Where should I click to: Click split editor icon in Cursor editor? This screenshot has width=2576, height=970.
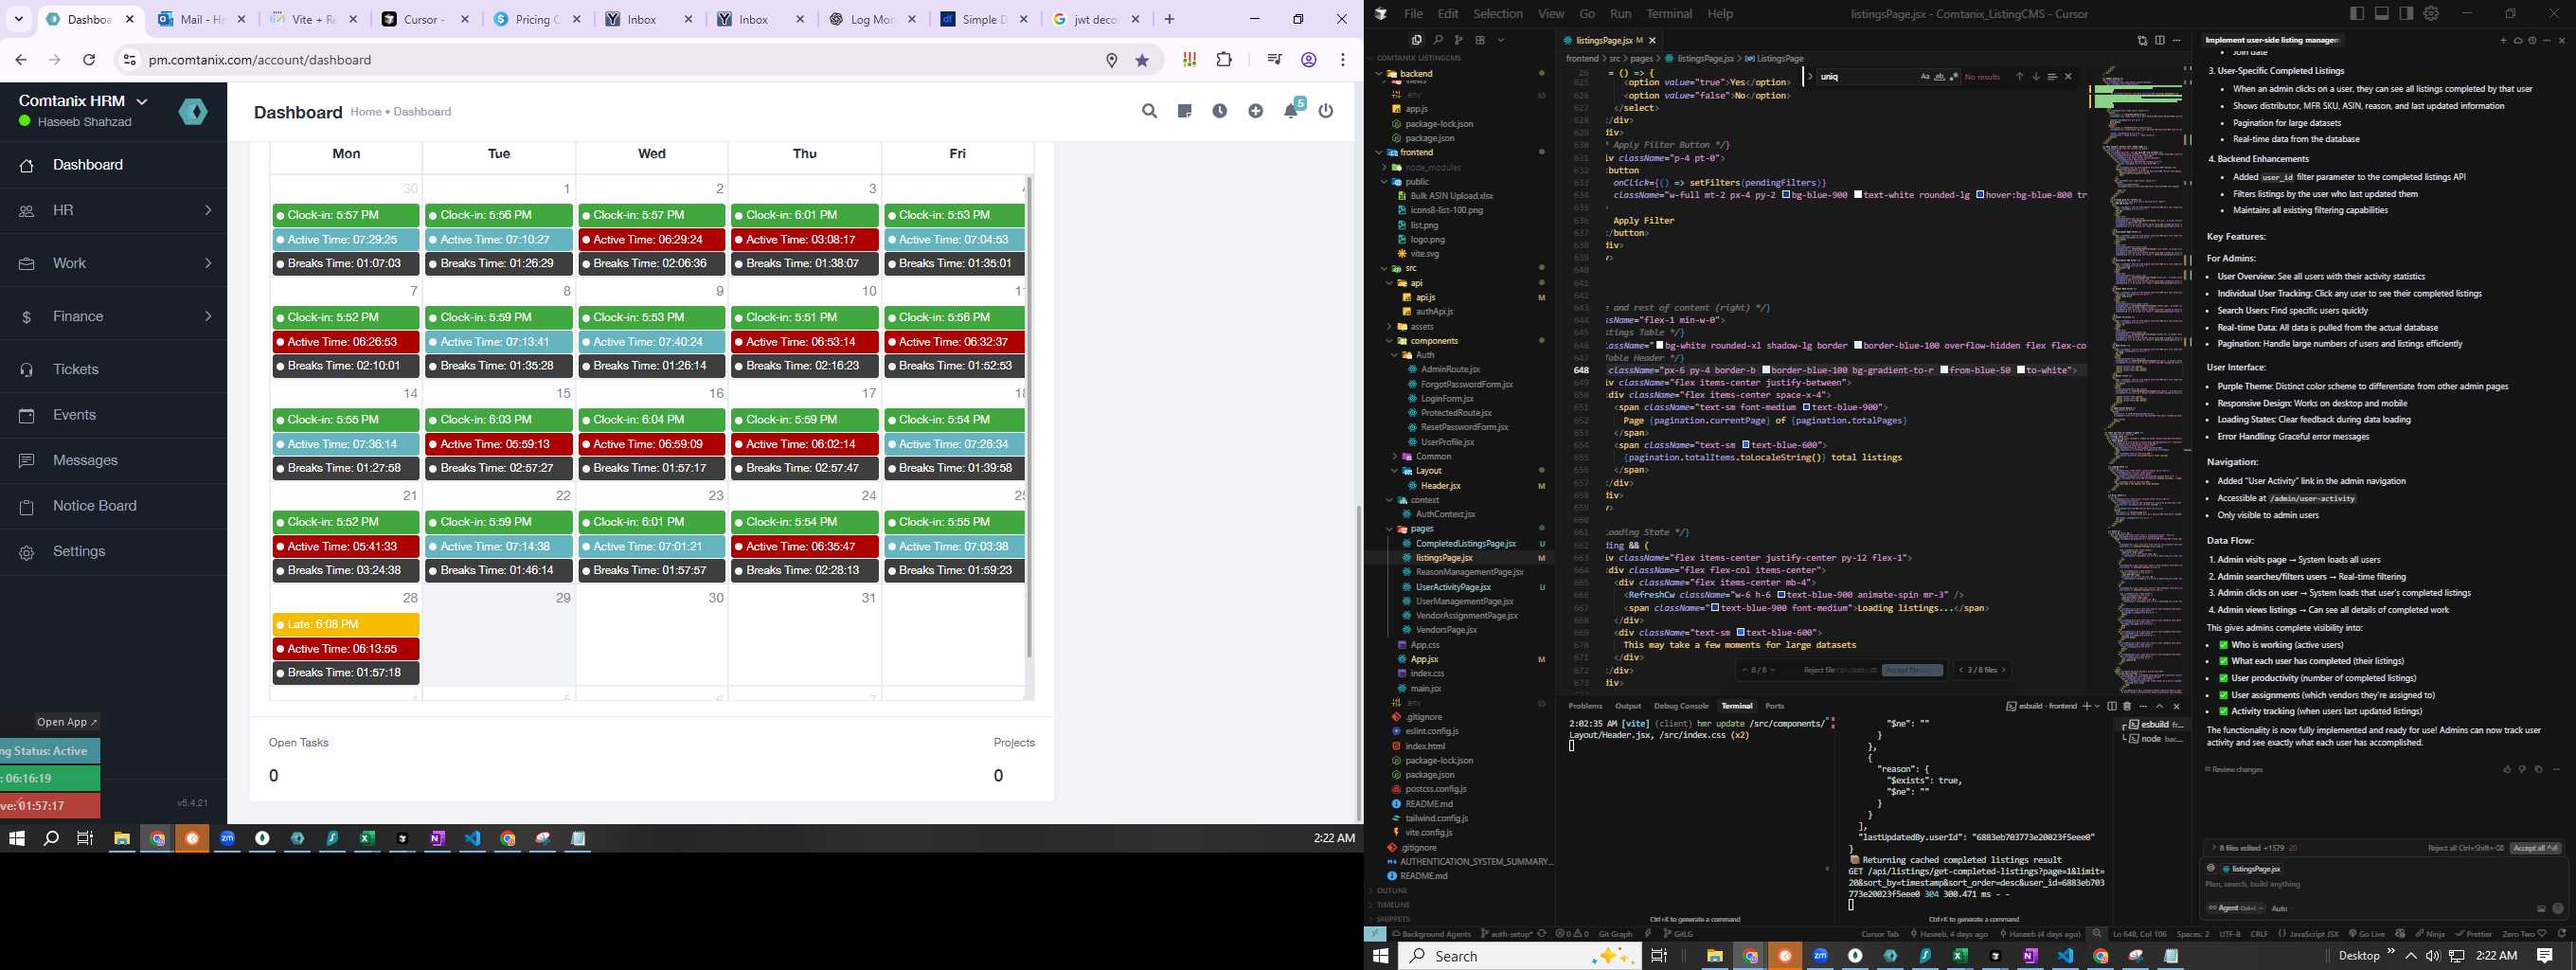pyautogui.click(x=2160, y=40)
